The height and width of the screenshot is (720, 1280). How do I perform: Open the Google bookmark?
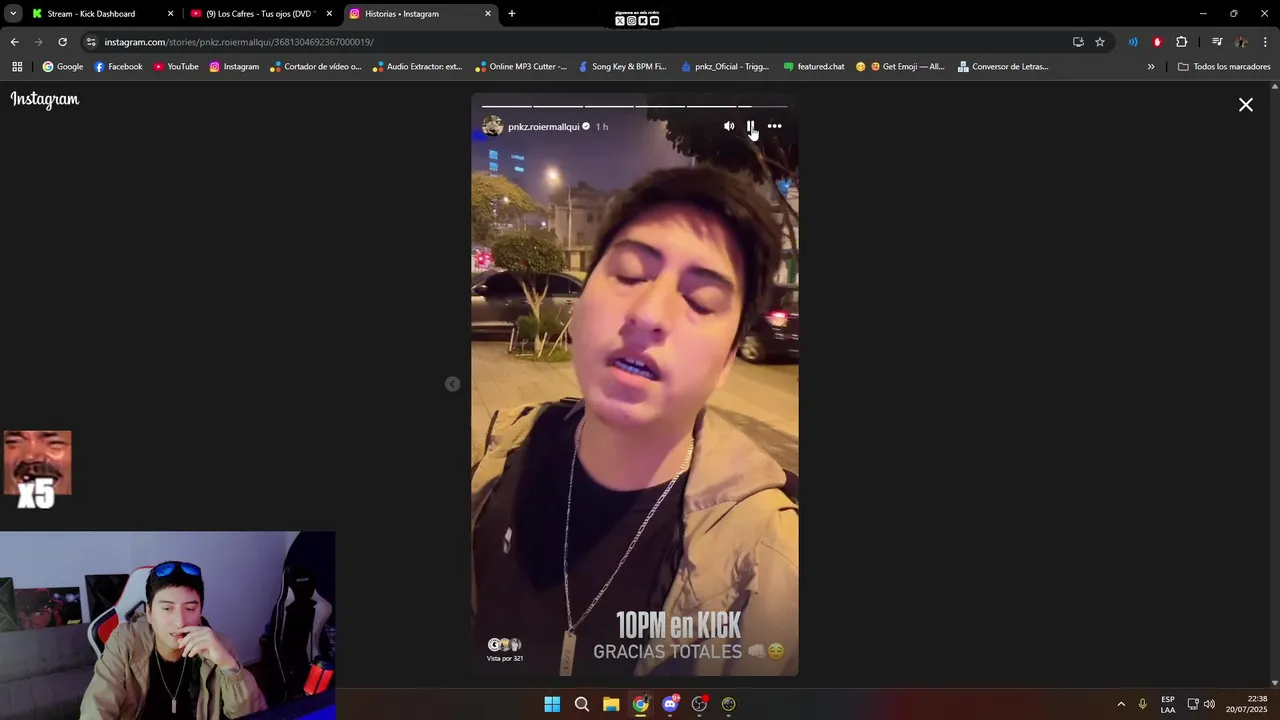[63, 67]
